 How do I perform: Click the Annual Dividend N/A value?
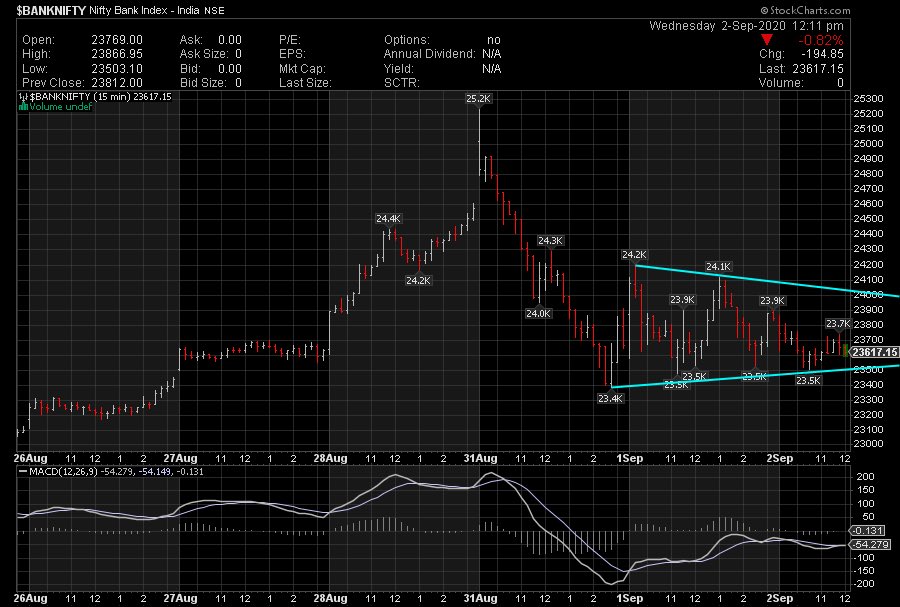coord(491,54)
